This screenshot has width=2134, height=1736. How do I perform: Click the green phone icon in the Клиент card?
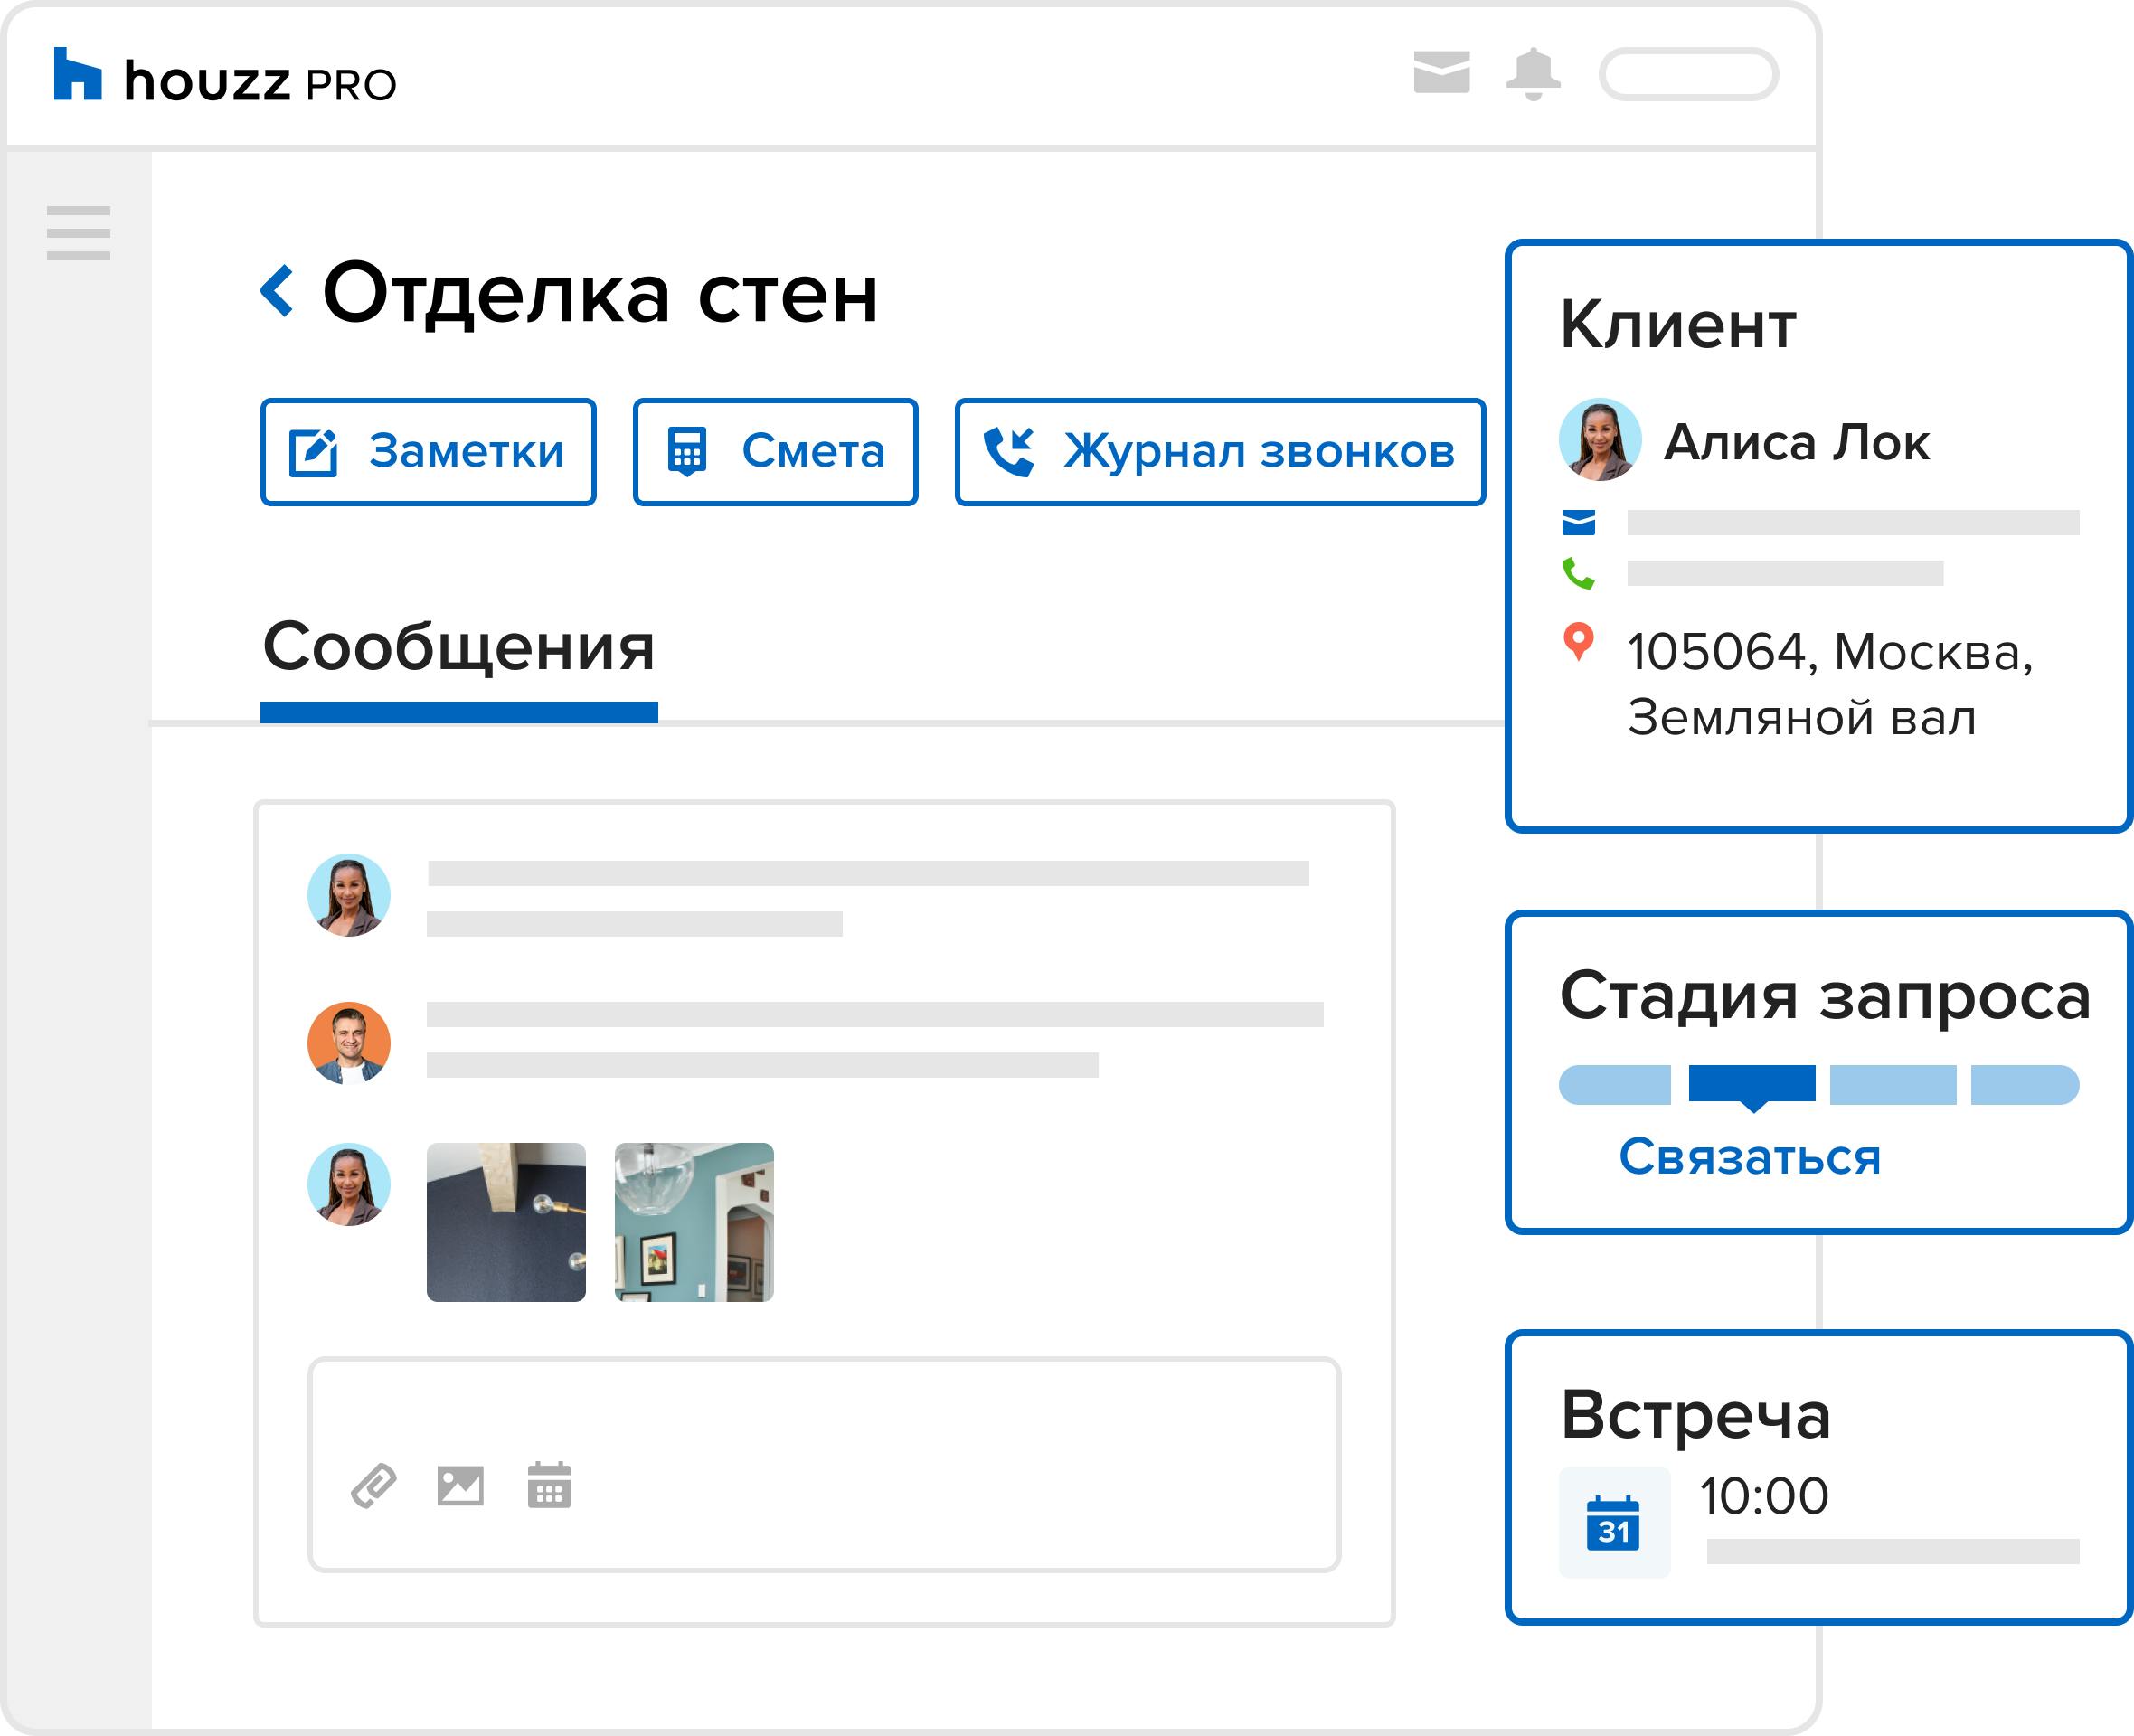[1578, 573]
